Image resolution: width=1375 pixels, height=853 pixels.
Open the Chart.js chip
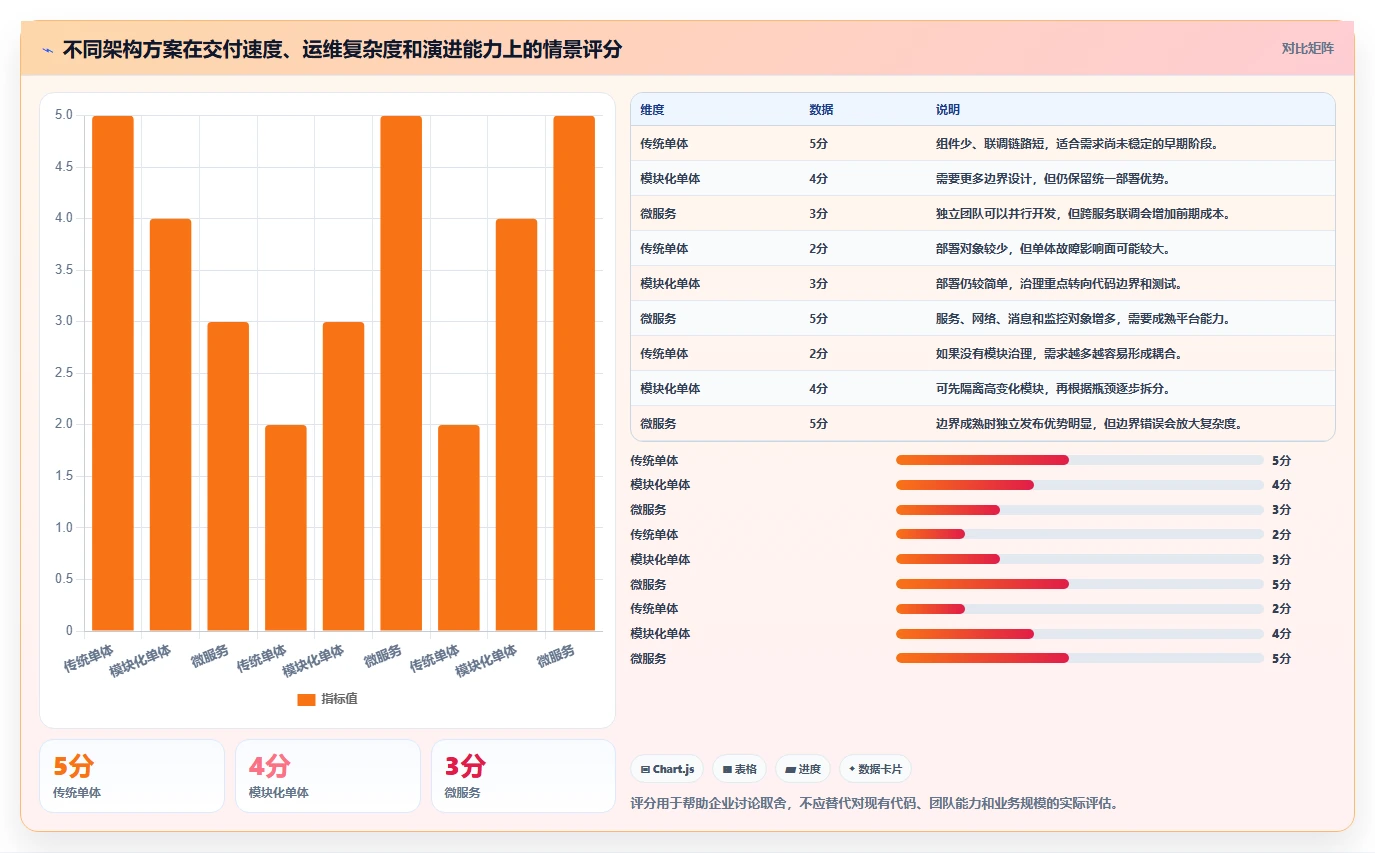[x=667, y=769]
